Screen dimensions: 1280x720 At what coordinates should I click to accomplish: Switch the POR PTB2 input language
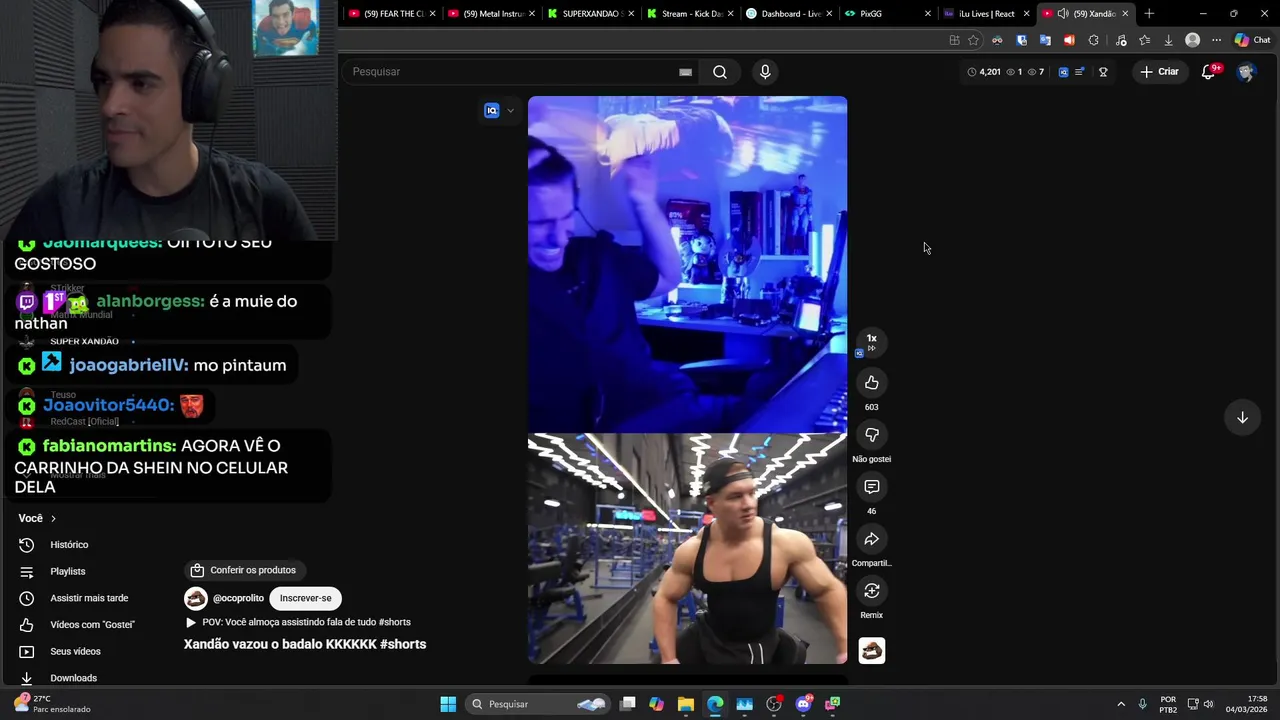[x=1168, y=704]
